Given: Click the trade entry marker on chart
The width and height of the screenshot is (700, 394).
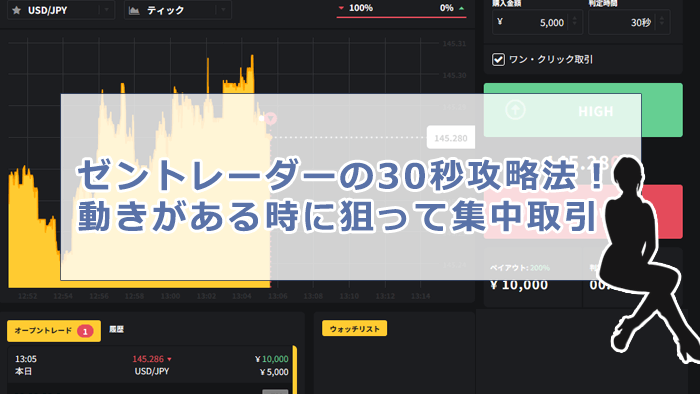Looking at the screenshot, I should [x=271, y=118].
